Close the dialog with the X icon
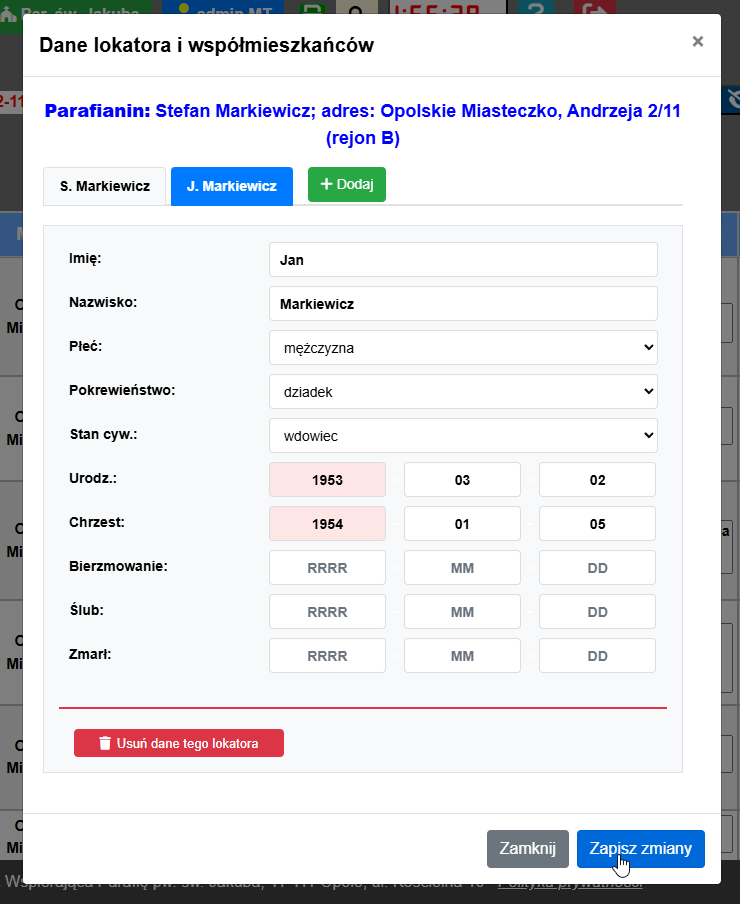740x904 pixels. coord(697,41)
